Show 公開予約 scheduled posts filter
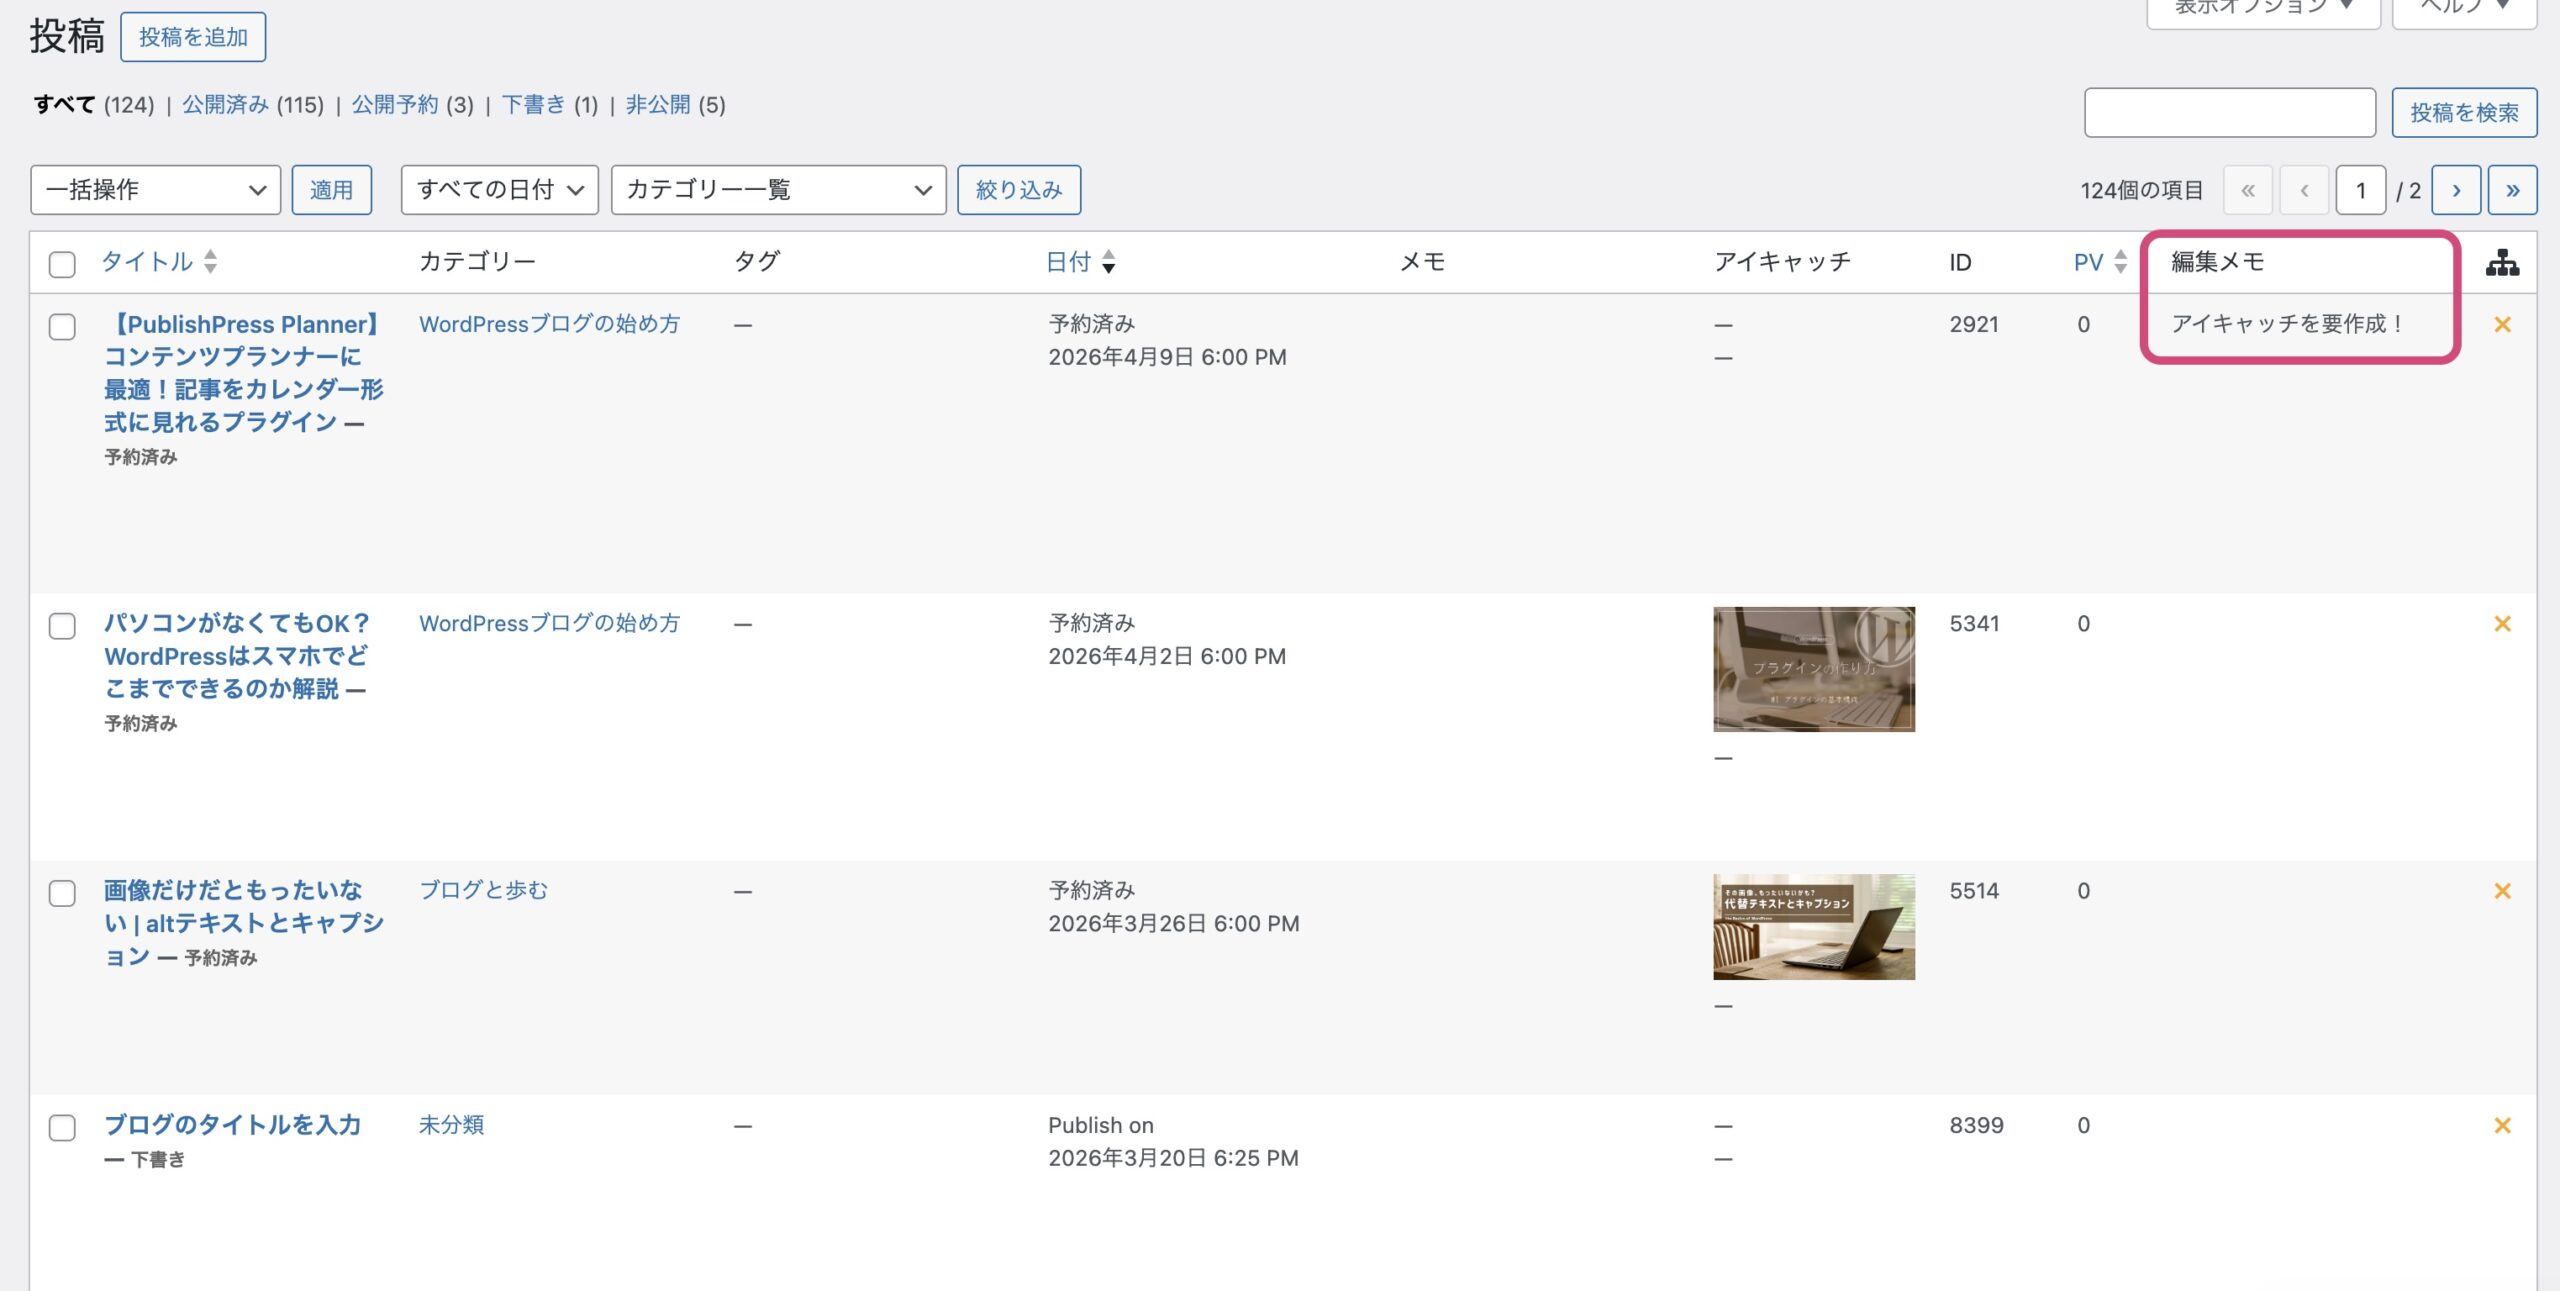 [x=394, y=105]
